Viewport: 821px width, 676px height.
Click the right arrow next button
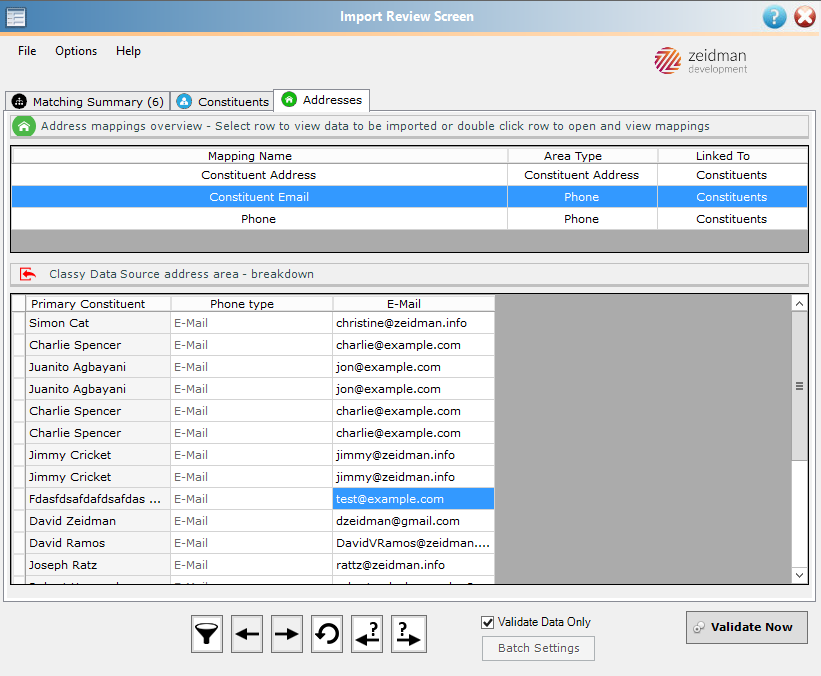[x=286, y=634]
